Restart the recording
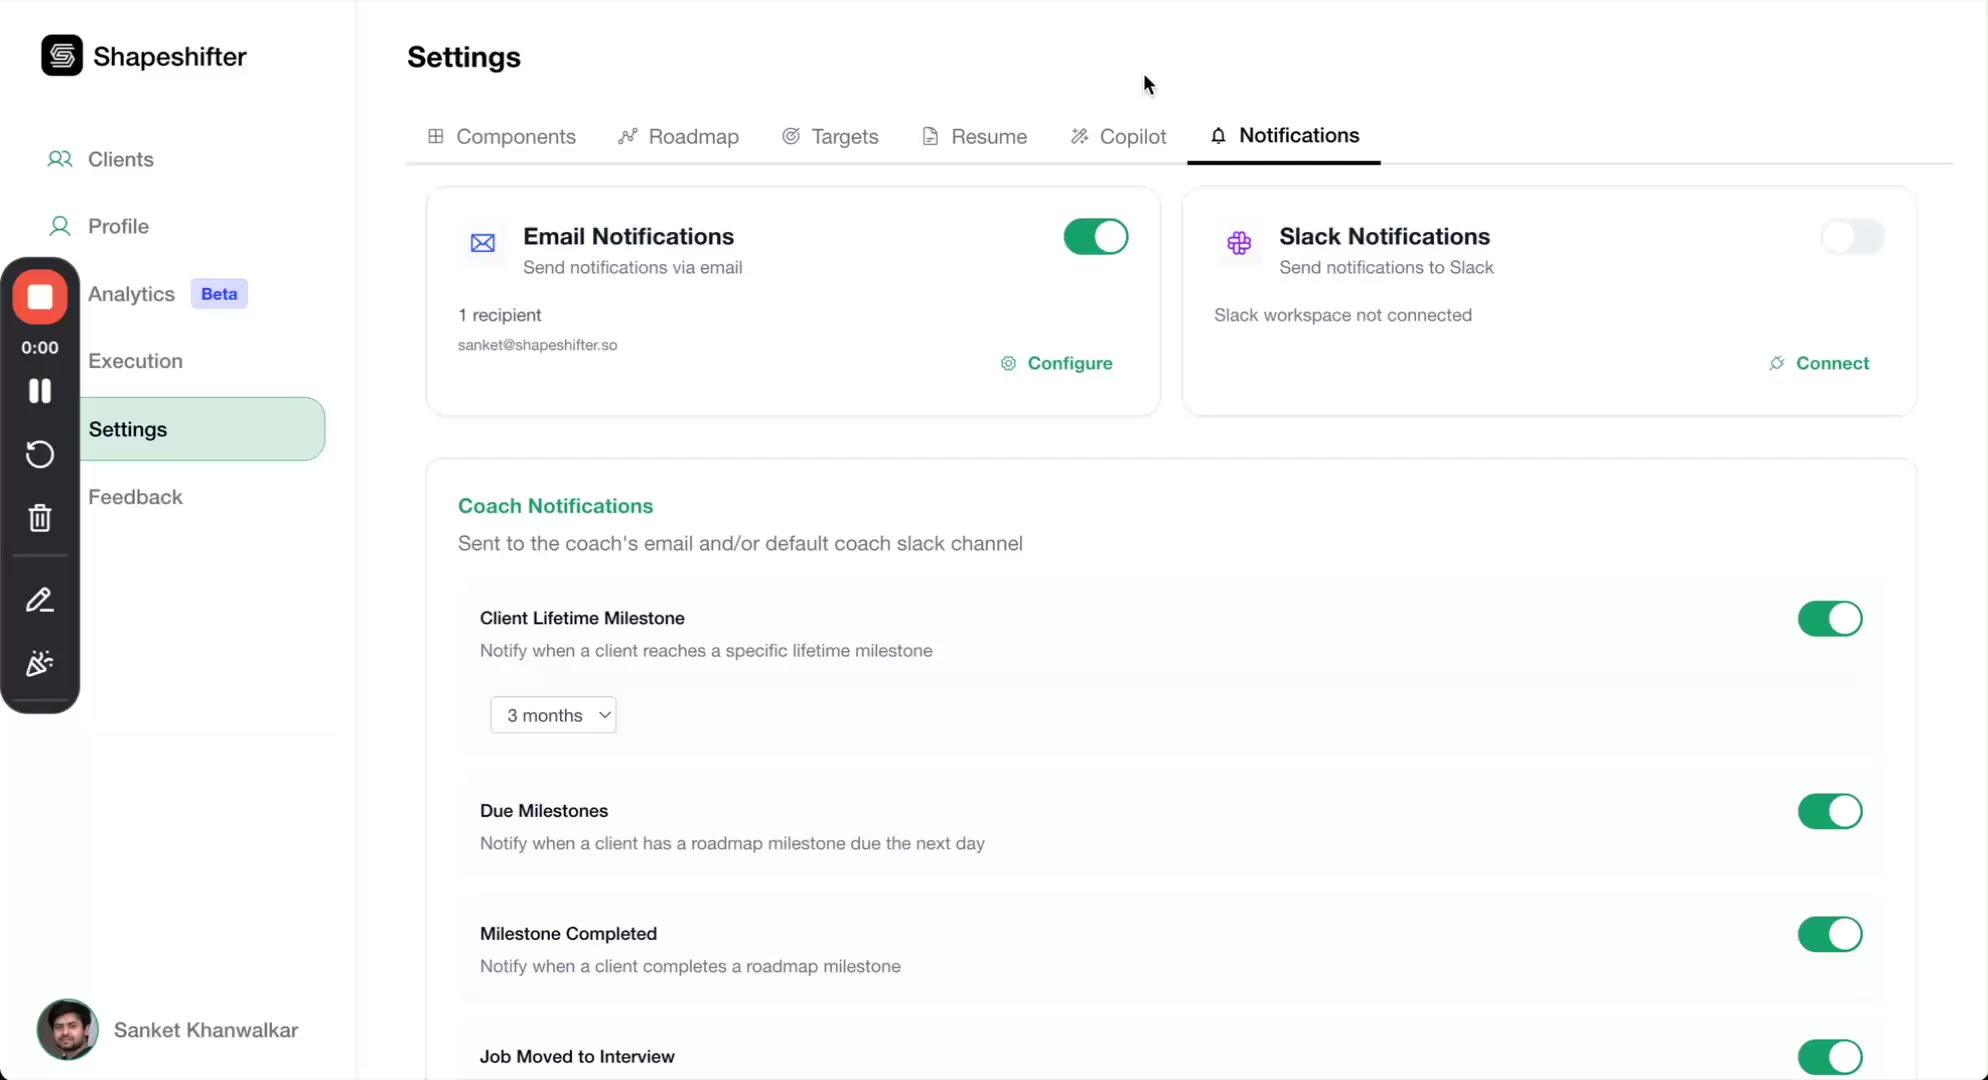 click(40, 455)
